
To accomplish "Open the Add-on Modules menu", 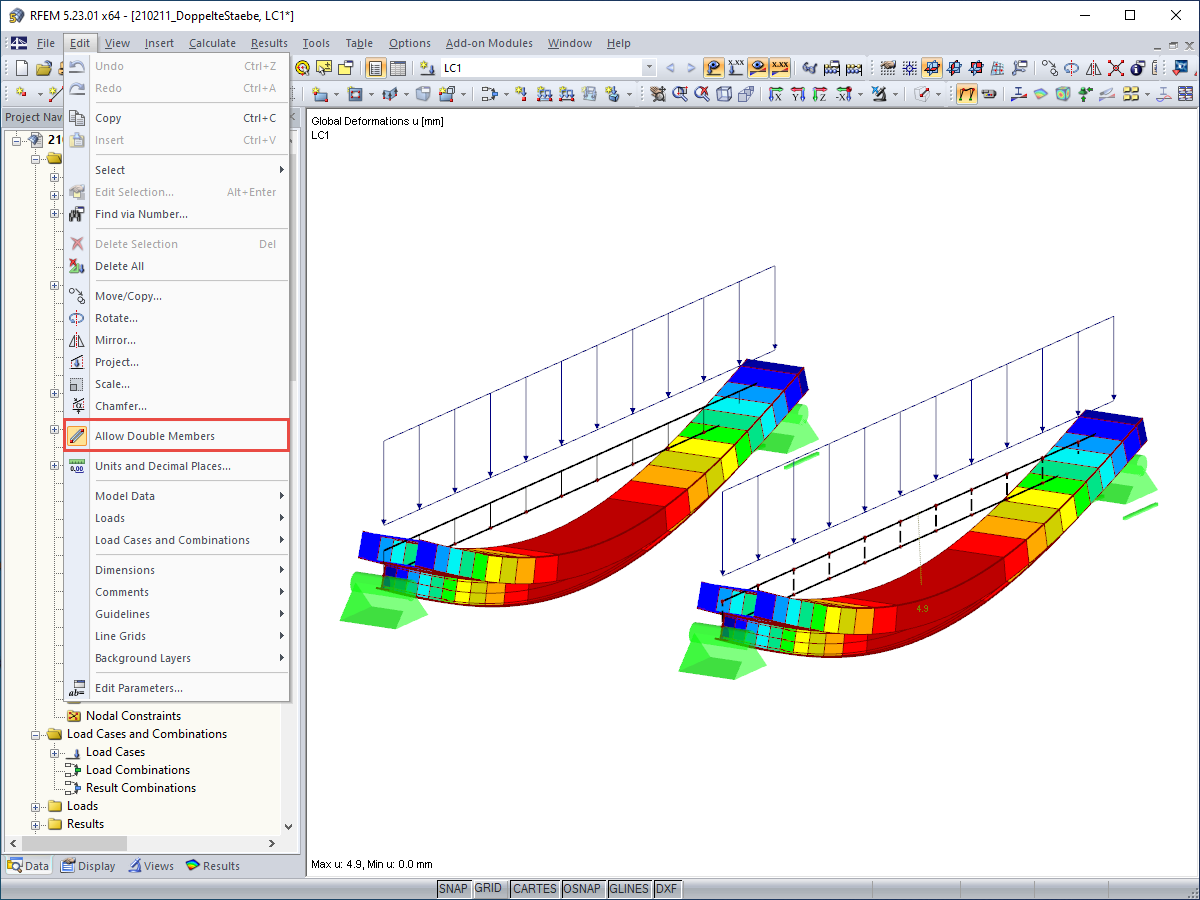I will (x=489, y=43).
